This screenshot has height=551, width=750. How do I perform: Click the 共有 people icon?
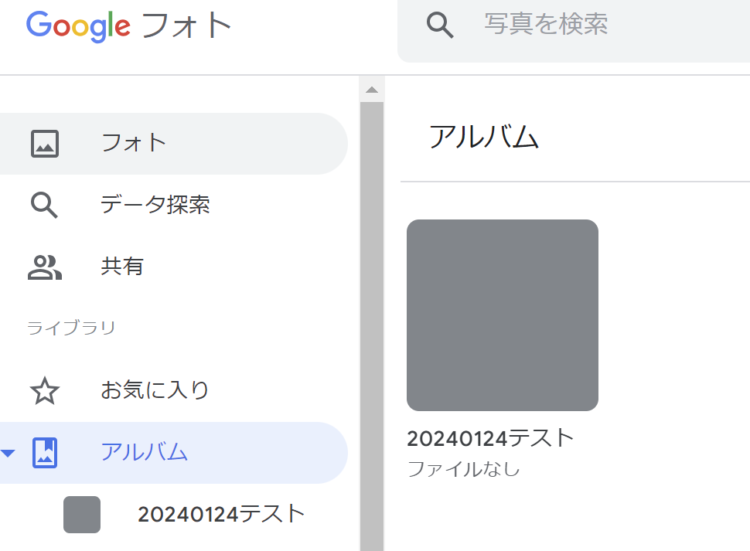coord(45,267)
